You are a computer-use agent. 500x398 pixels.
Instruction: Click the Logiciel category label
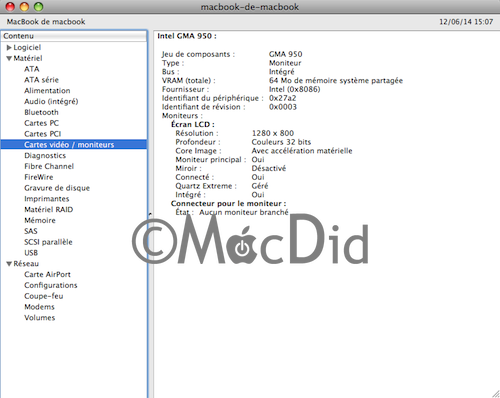click(x=27, y=48)
